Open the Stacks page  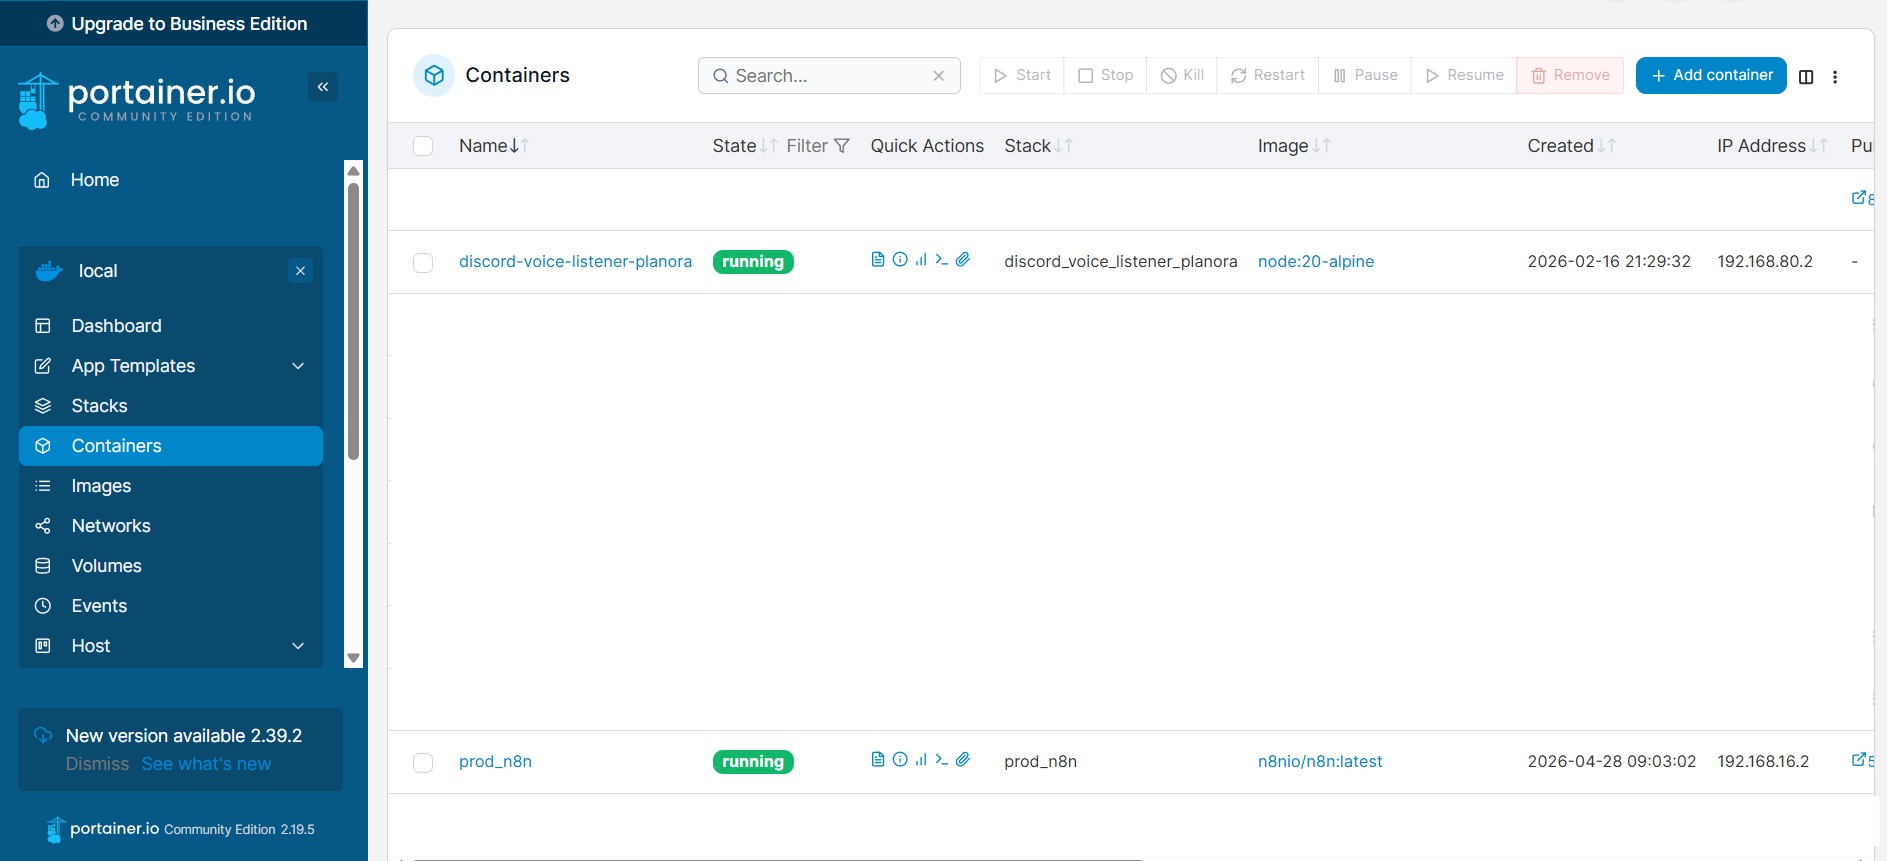point(171,406)
